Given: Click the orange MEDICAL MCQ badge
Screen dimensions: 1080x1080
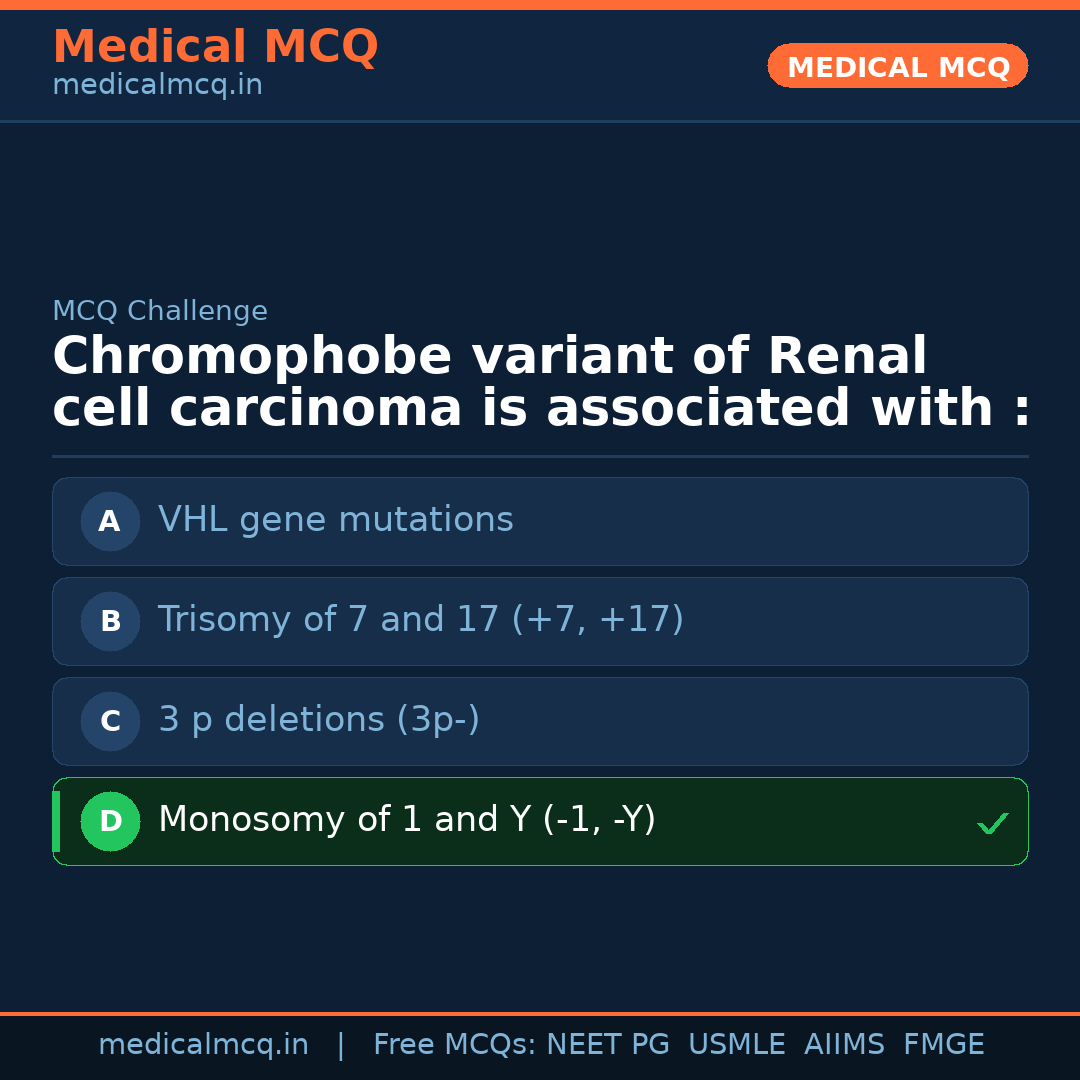Looking at the screenshot, I should click(897, 66).
